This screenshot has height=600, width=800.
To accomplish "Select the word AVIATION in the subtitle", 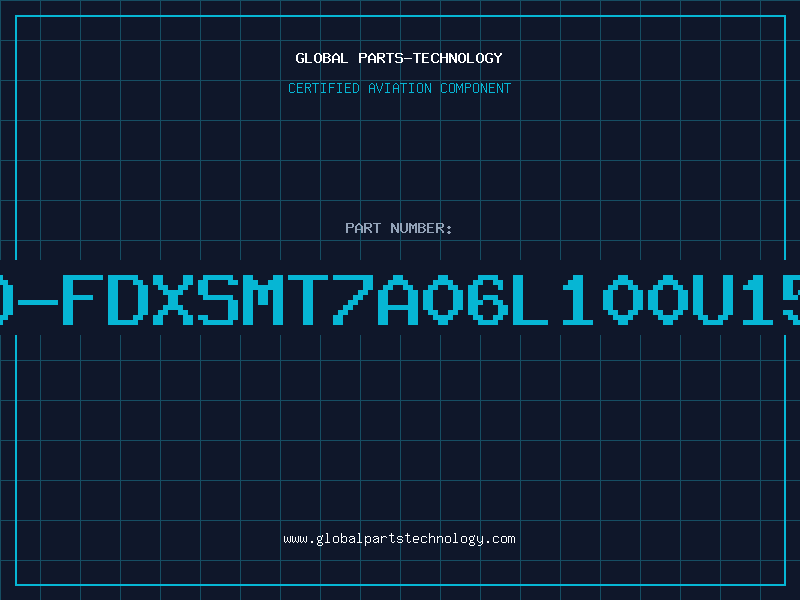I will click(400, 88).
